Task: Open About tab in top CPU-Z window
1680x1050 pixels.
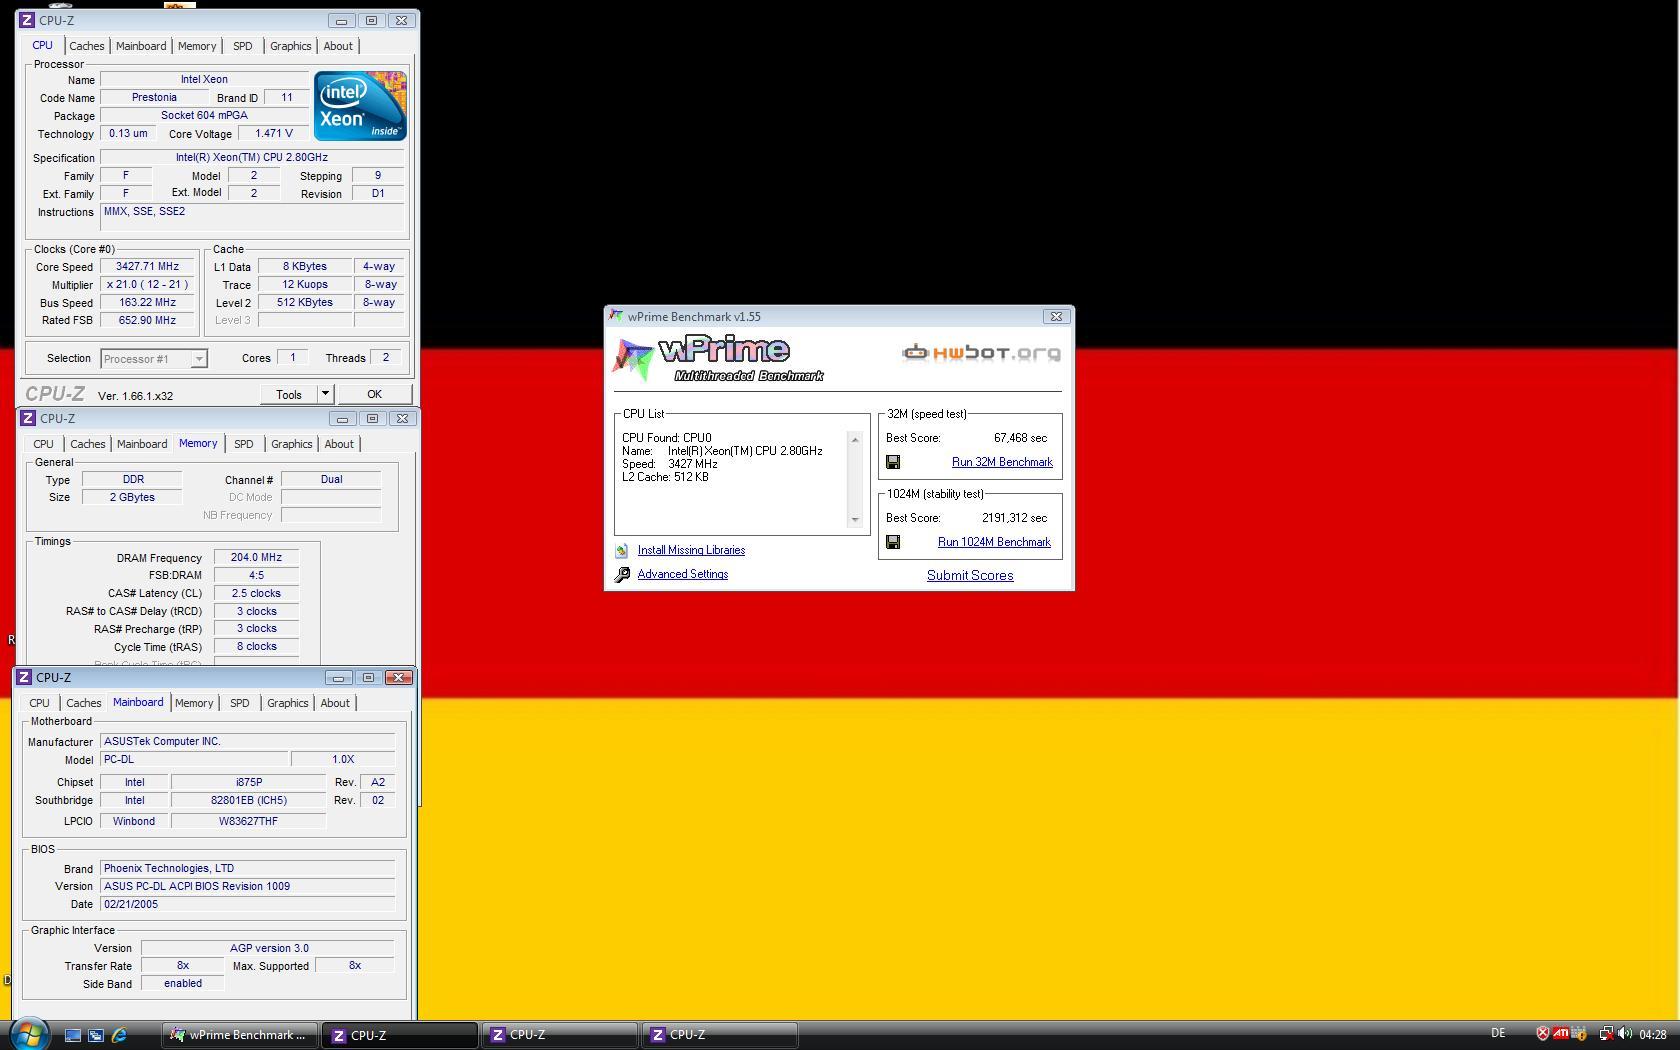Action: click(x=338, y=46)
